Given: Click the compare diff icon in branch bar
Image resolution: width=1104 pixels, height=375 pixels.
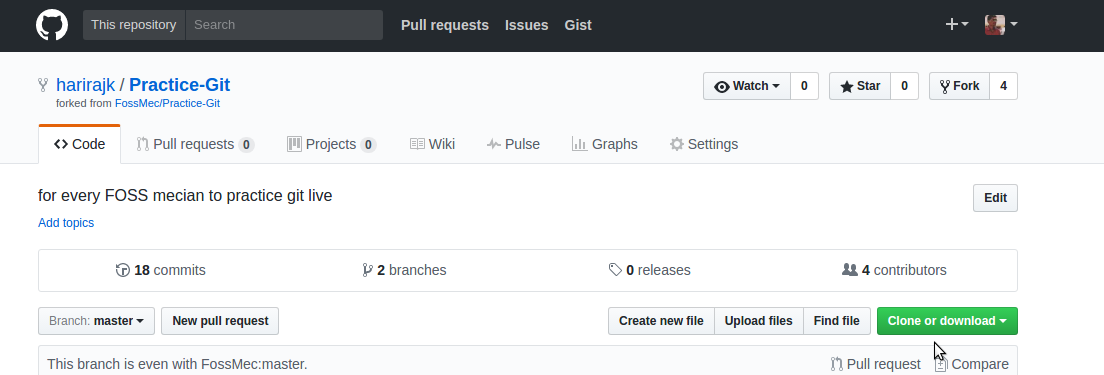Looking at the screenshot, I should (x=941, y=364).
